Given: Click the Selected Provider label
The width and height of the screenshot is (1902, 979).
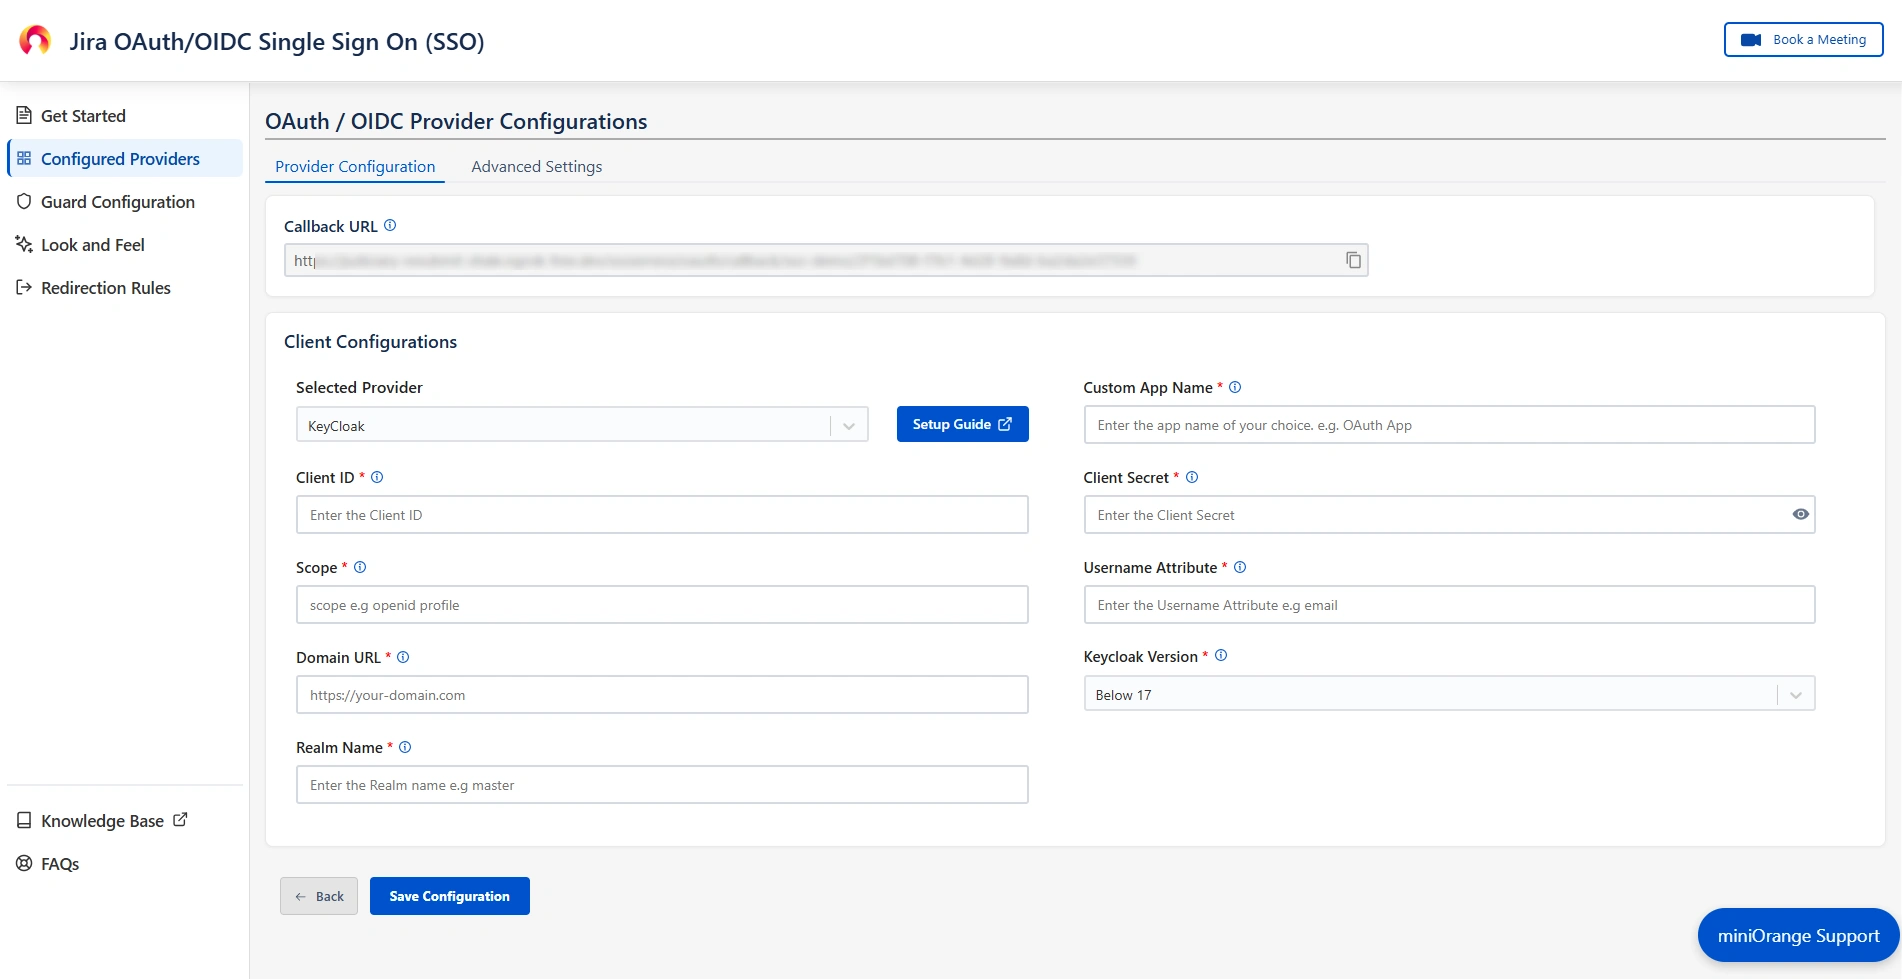Looking at the screenshot, I should [x=359, y=387].
